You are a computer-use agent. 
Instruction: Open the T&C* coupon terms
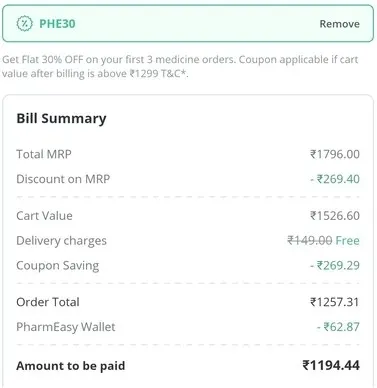click(x=175, y=73)
